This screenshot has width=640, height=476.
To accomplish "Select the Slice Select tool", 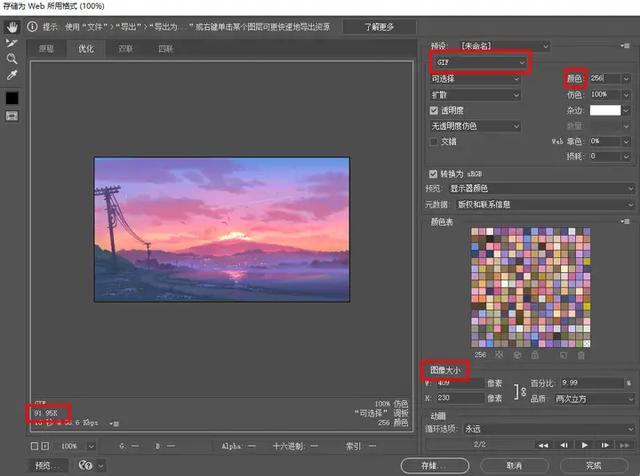I will 12,43.
